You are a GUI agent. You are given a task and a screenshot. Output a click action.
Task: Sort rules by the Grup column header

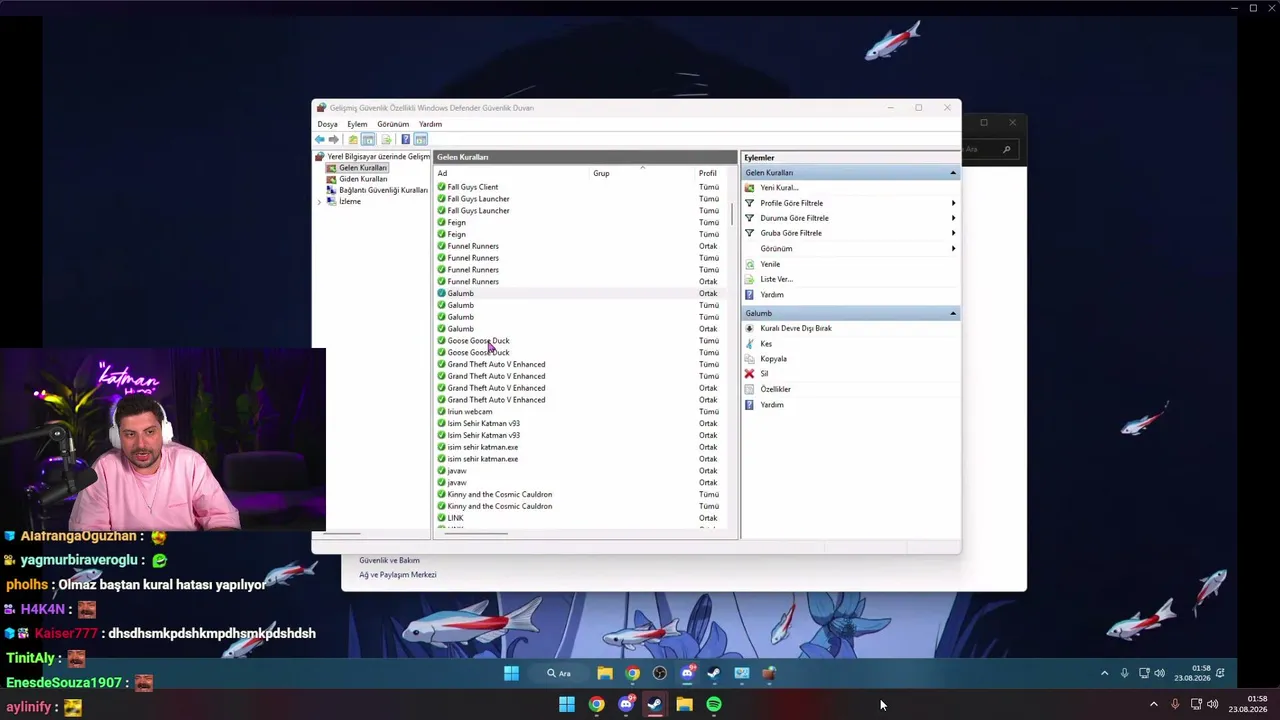click(601, 173)
